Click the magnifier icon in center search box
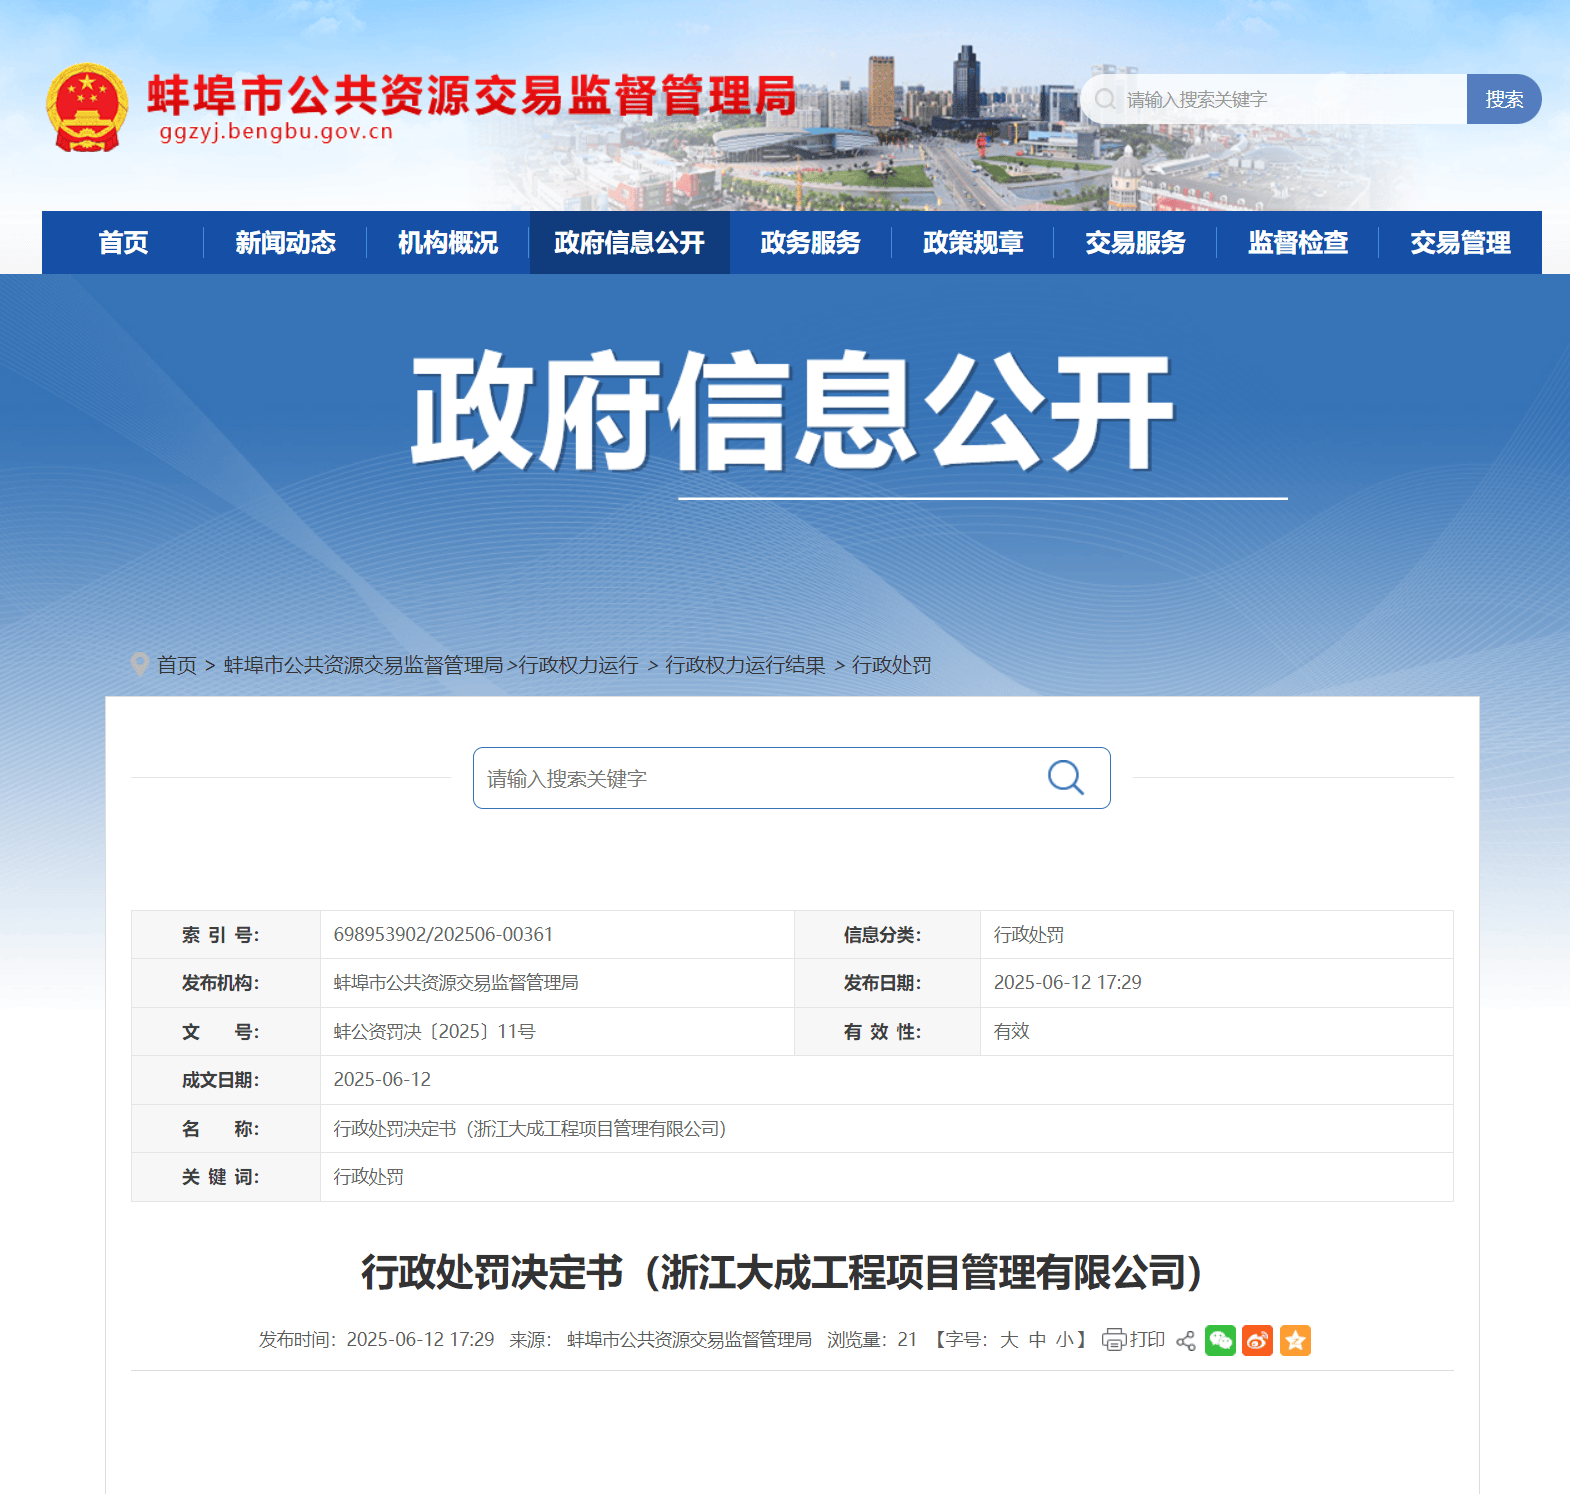Viewport: 1570px width, 1494px height. coord(1065,778)
